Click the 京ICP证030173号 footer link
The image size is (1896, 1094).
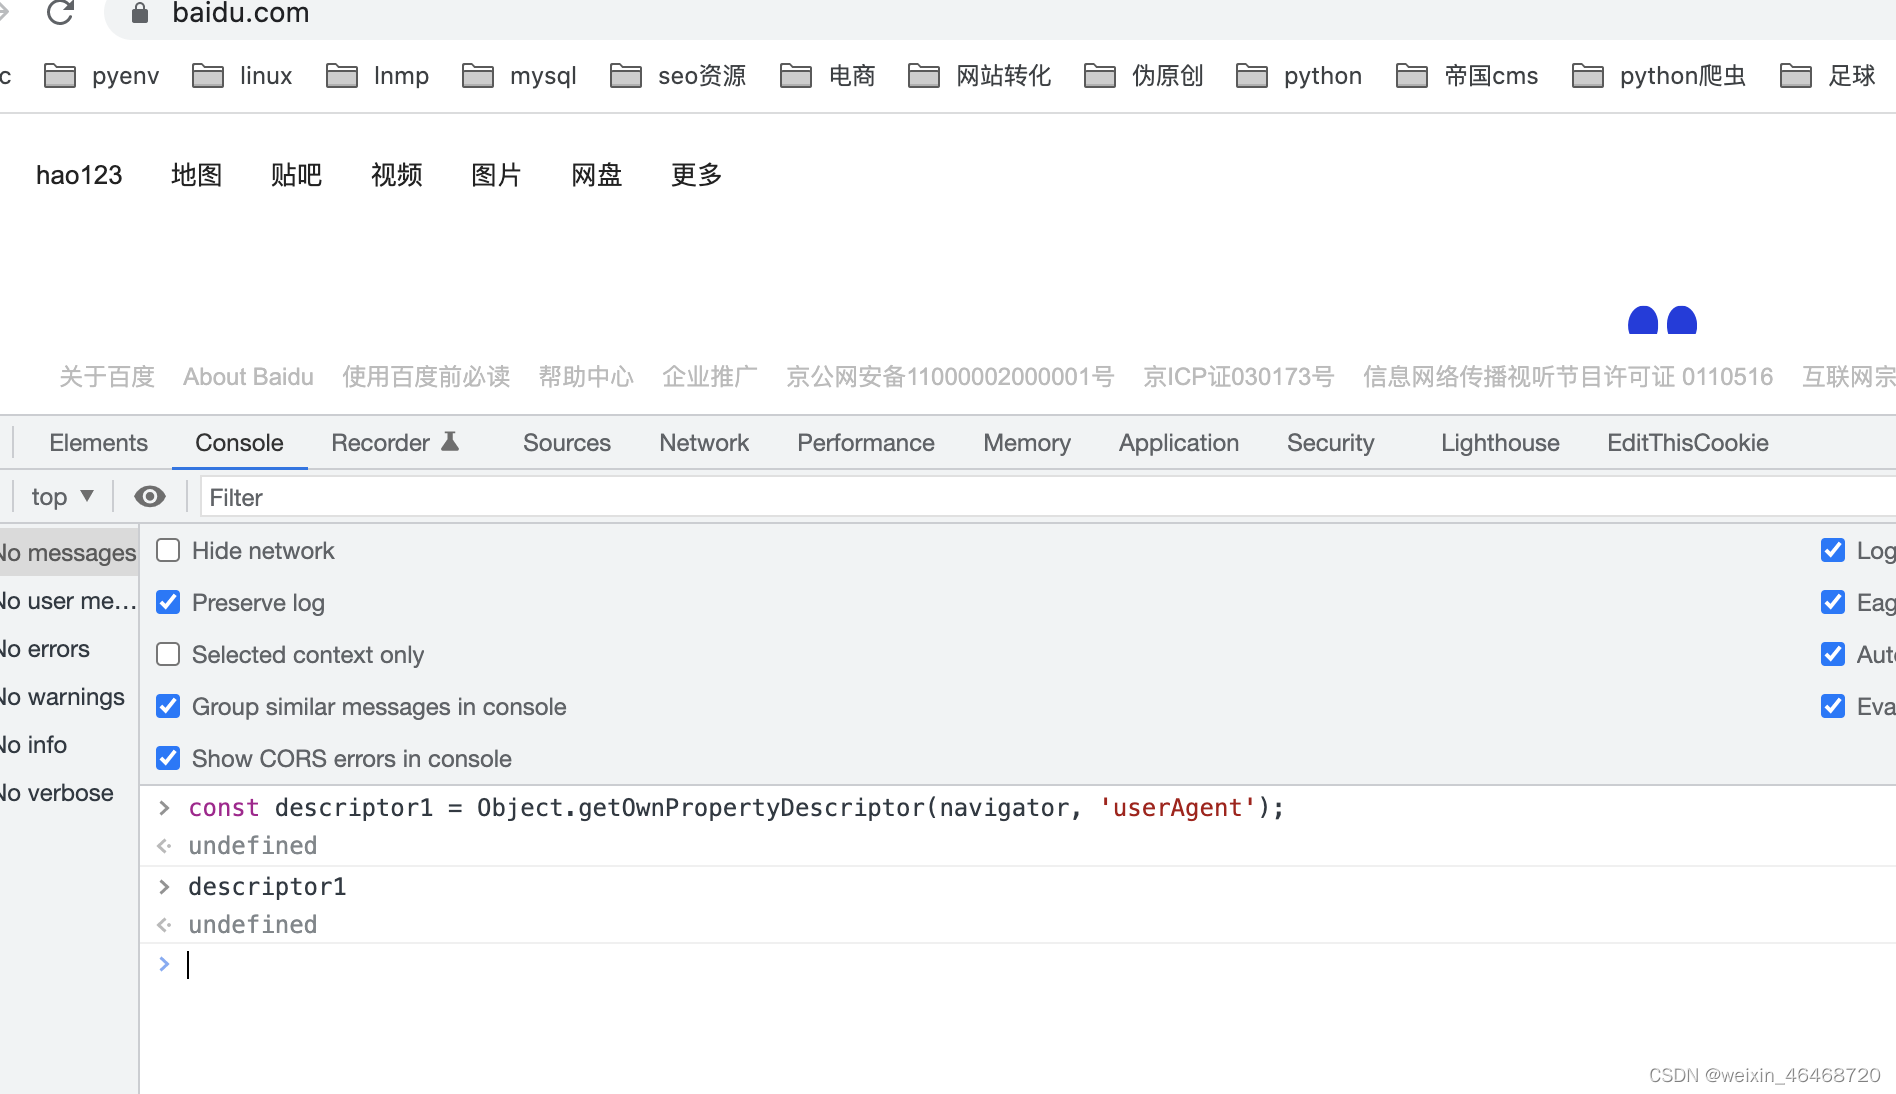pyautogui.click(x=1238, y=377)
